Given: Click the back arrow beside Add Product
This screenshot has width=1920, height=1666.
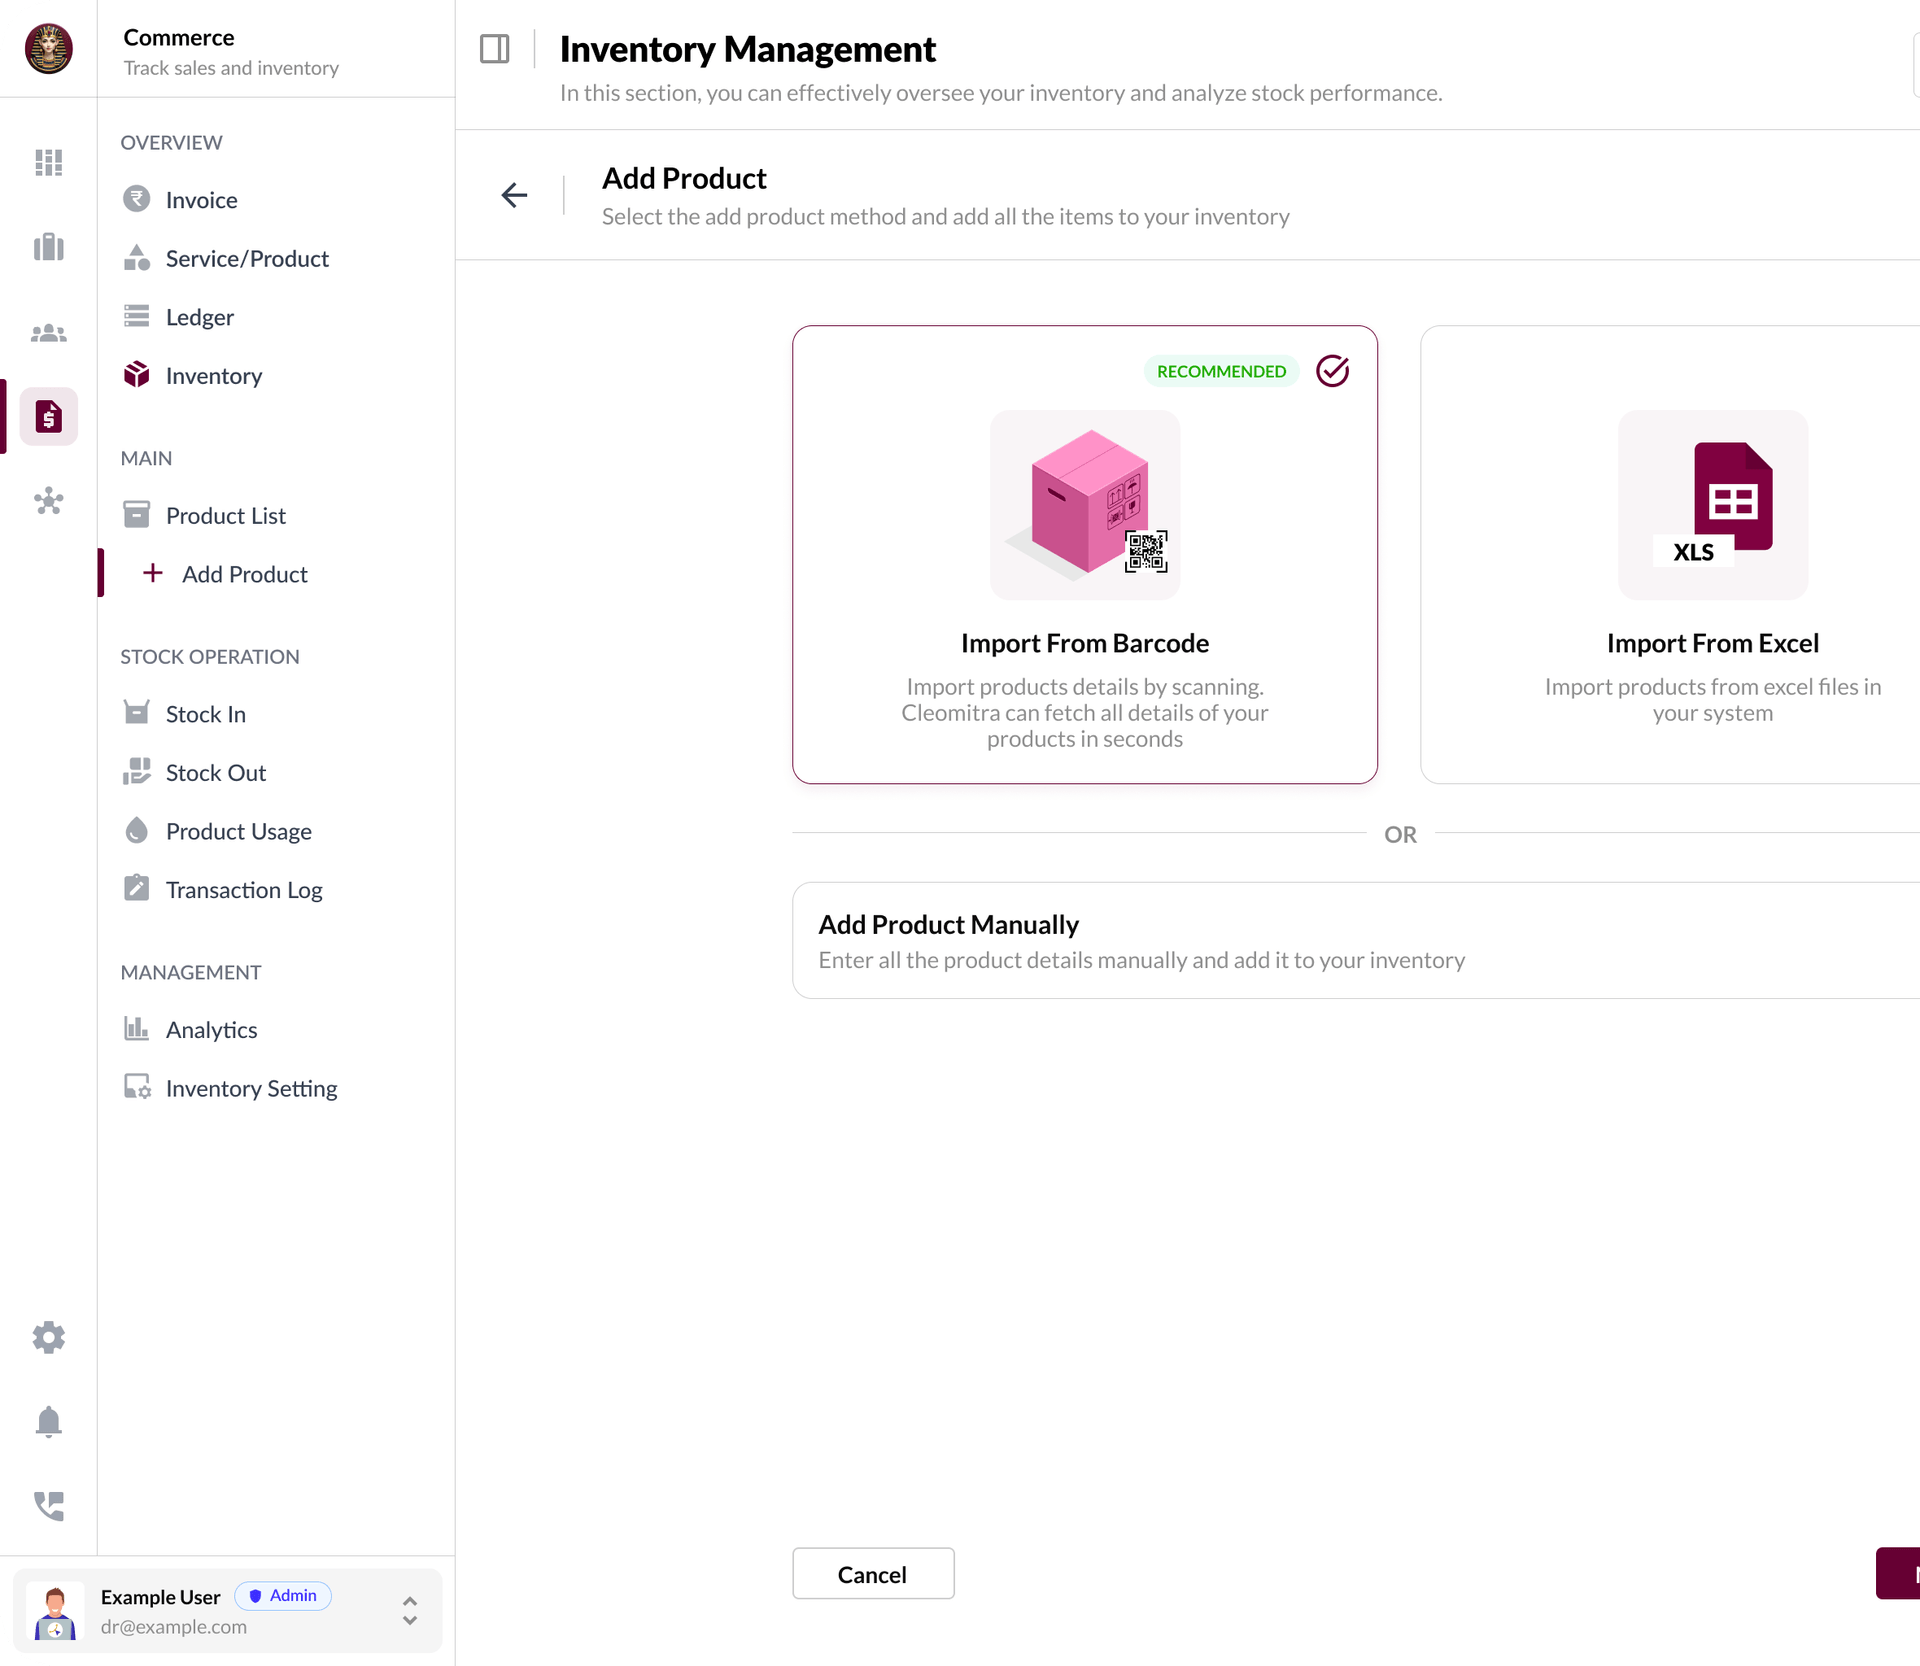Looking at the screenshot, I should point(514,195).
